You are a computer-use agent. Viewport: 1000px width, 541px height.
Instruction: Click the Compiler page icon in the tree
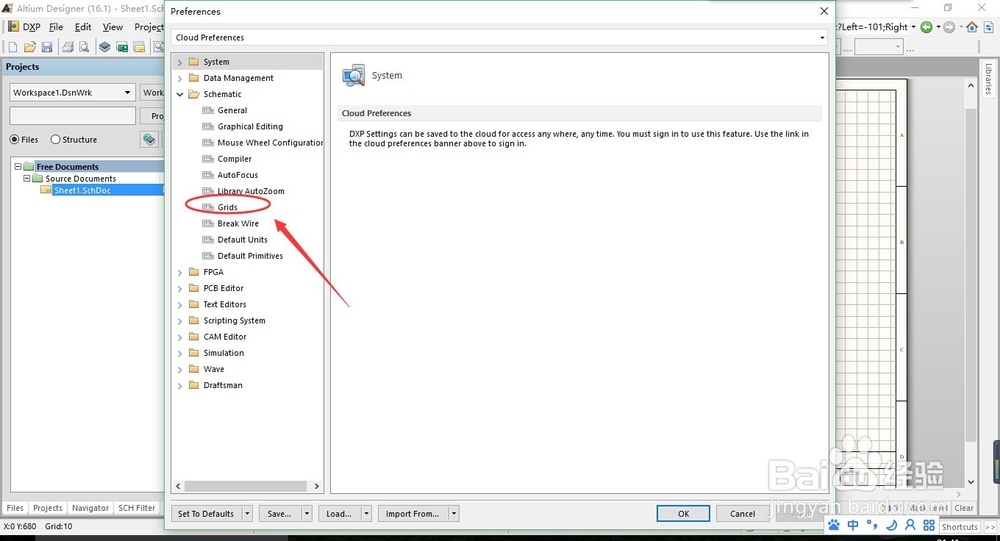208,159
